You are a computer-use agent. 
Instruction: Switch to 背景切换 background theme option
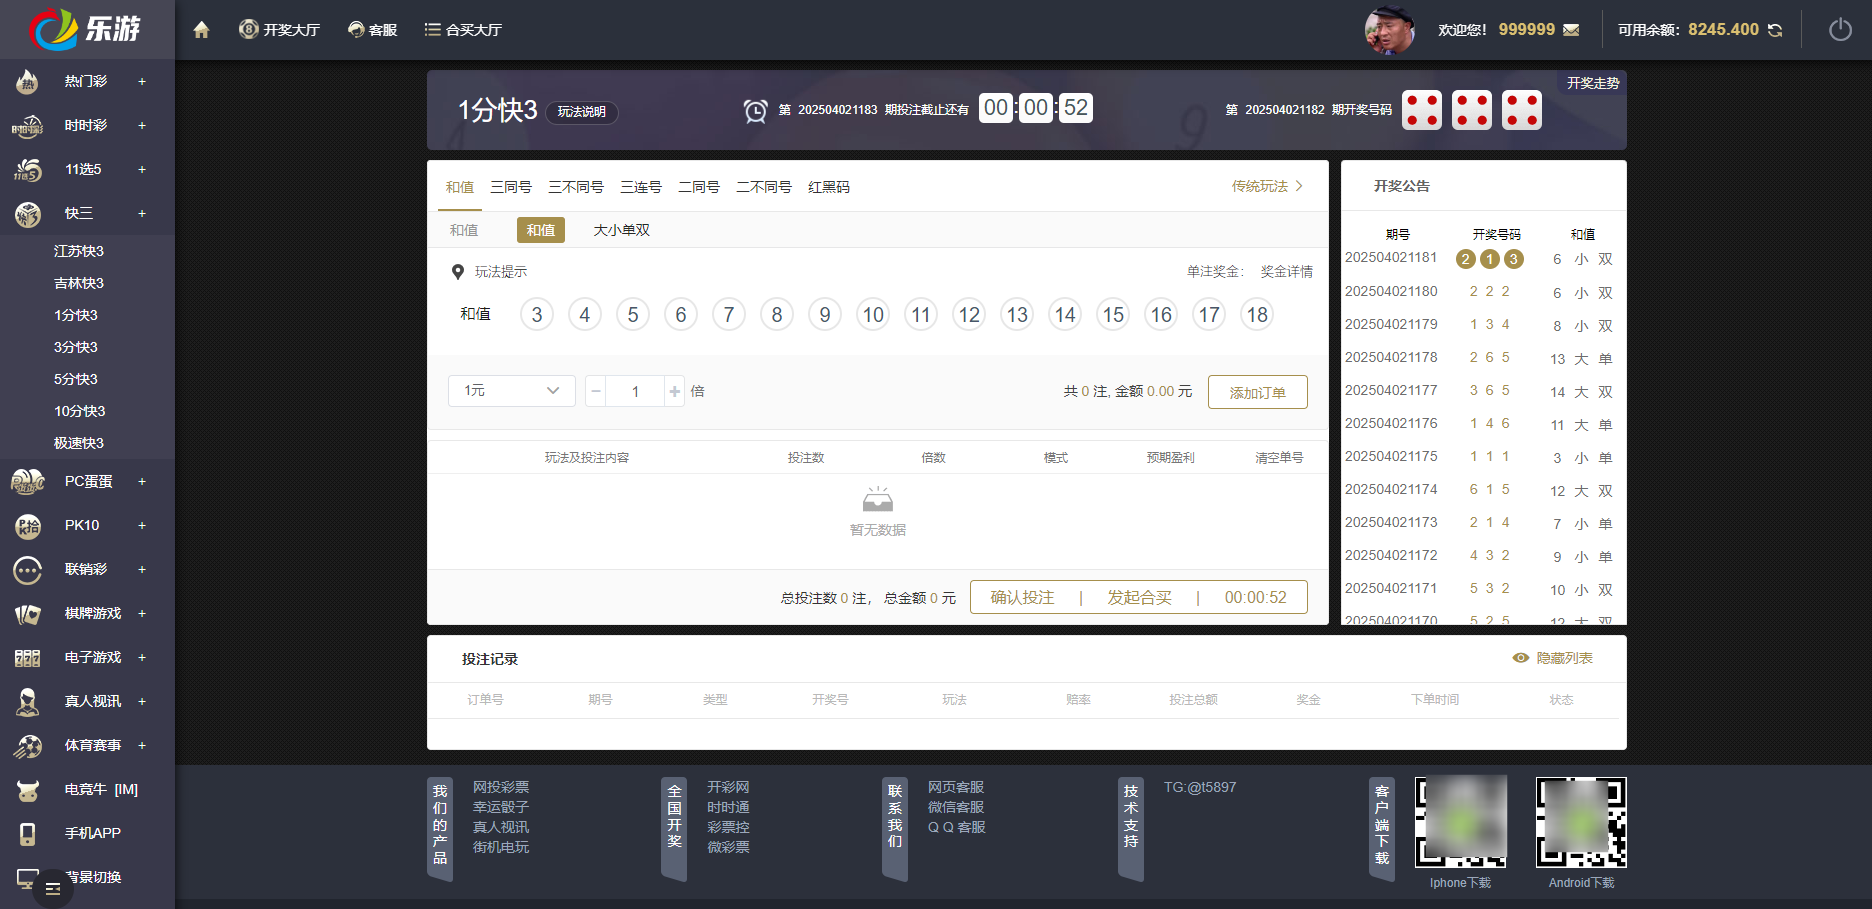91,876
